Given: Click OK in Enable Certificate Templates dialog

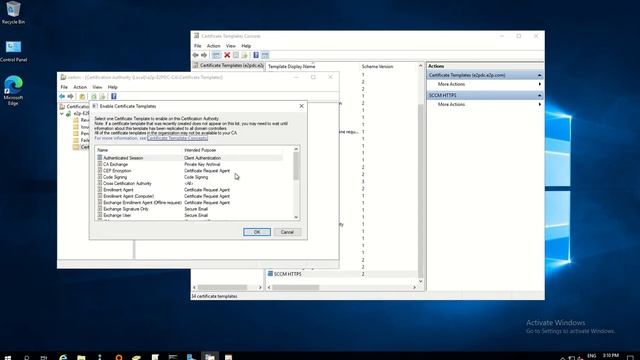Looking at the screenshot, I should point(257,232).
